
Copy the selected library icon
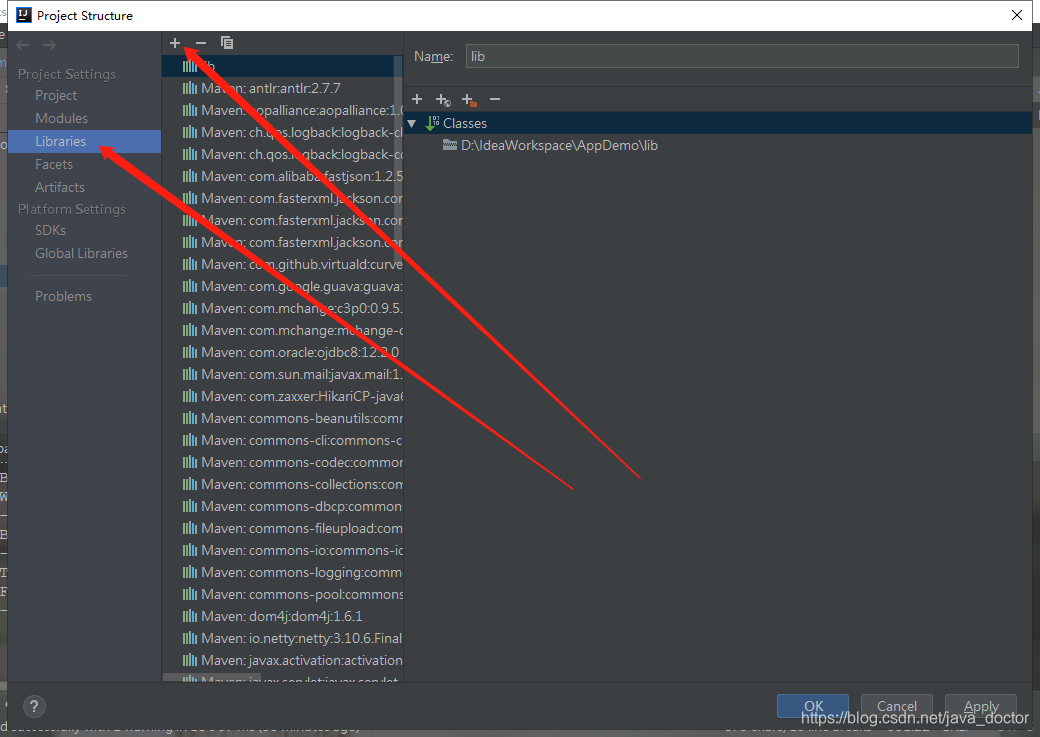coord(227,43)
